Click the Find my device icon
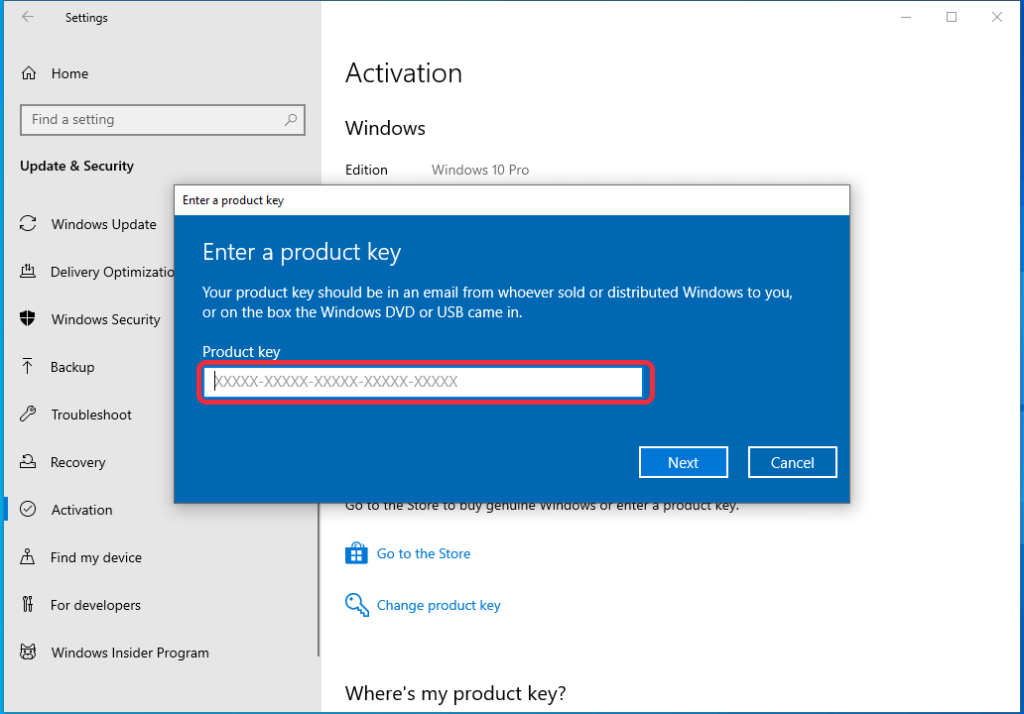1024x714 pixels. 29,557
